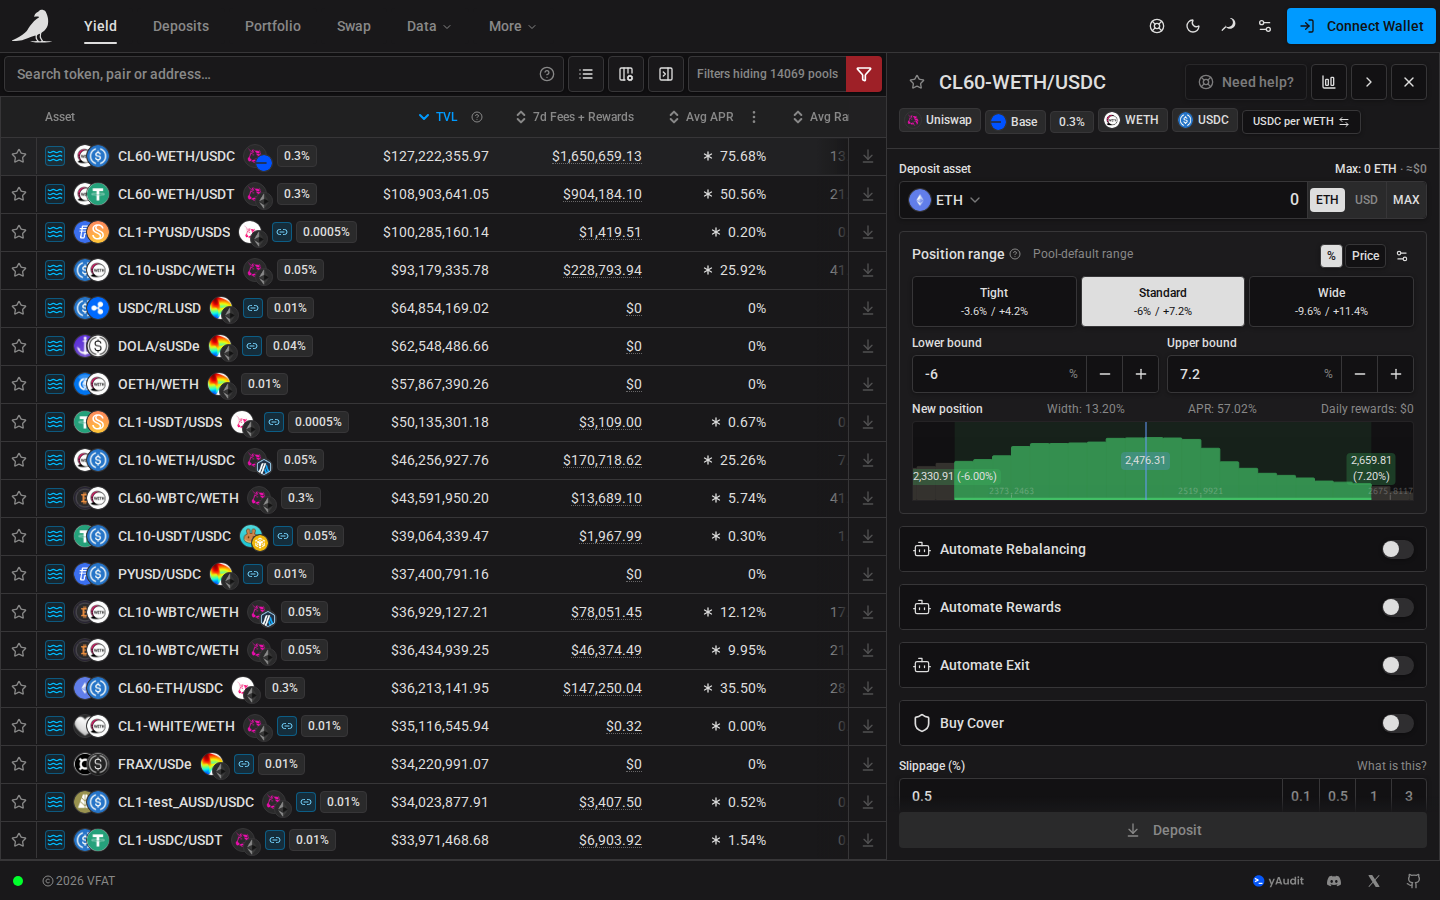Sort by Avg APR column
This screenshot has width=1440, height=900.
701,117
